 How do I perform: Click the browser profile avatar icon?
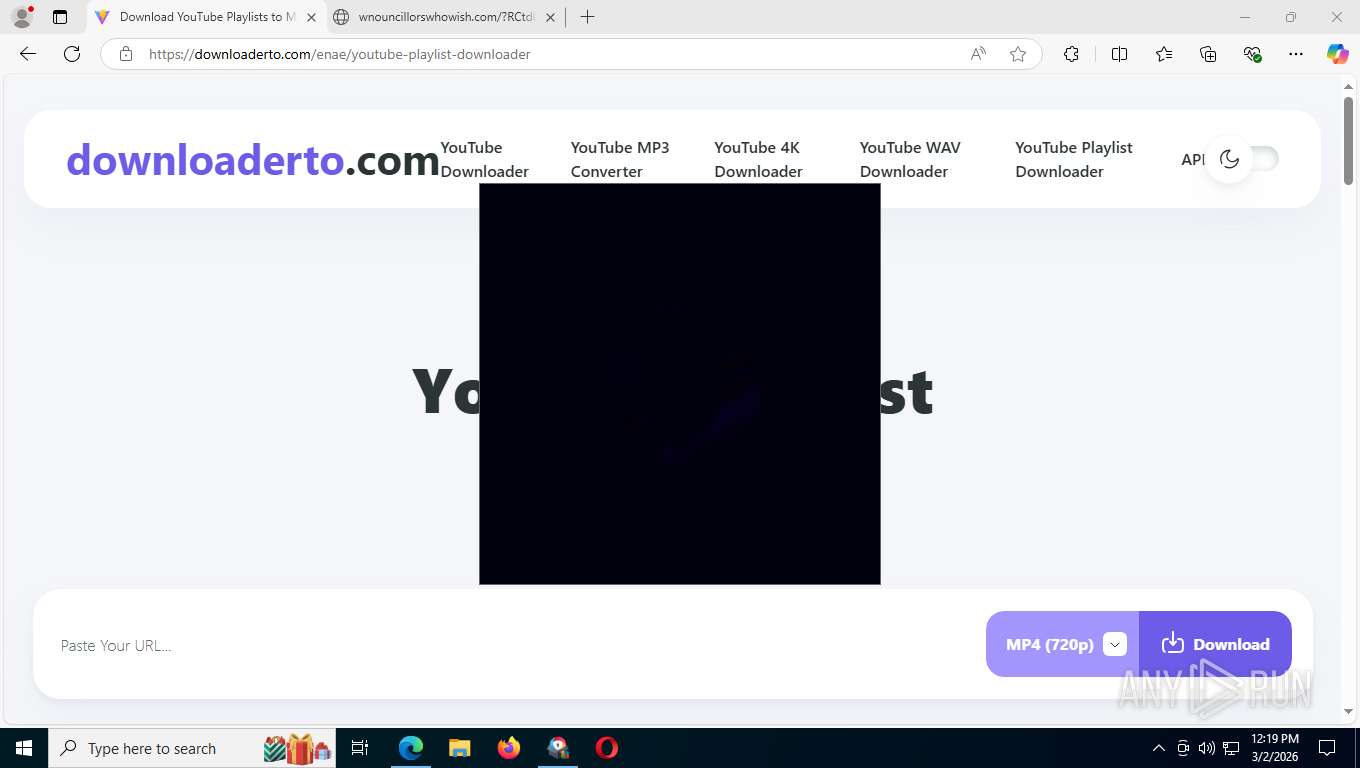22,17
